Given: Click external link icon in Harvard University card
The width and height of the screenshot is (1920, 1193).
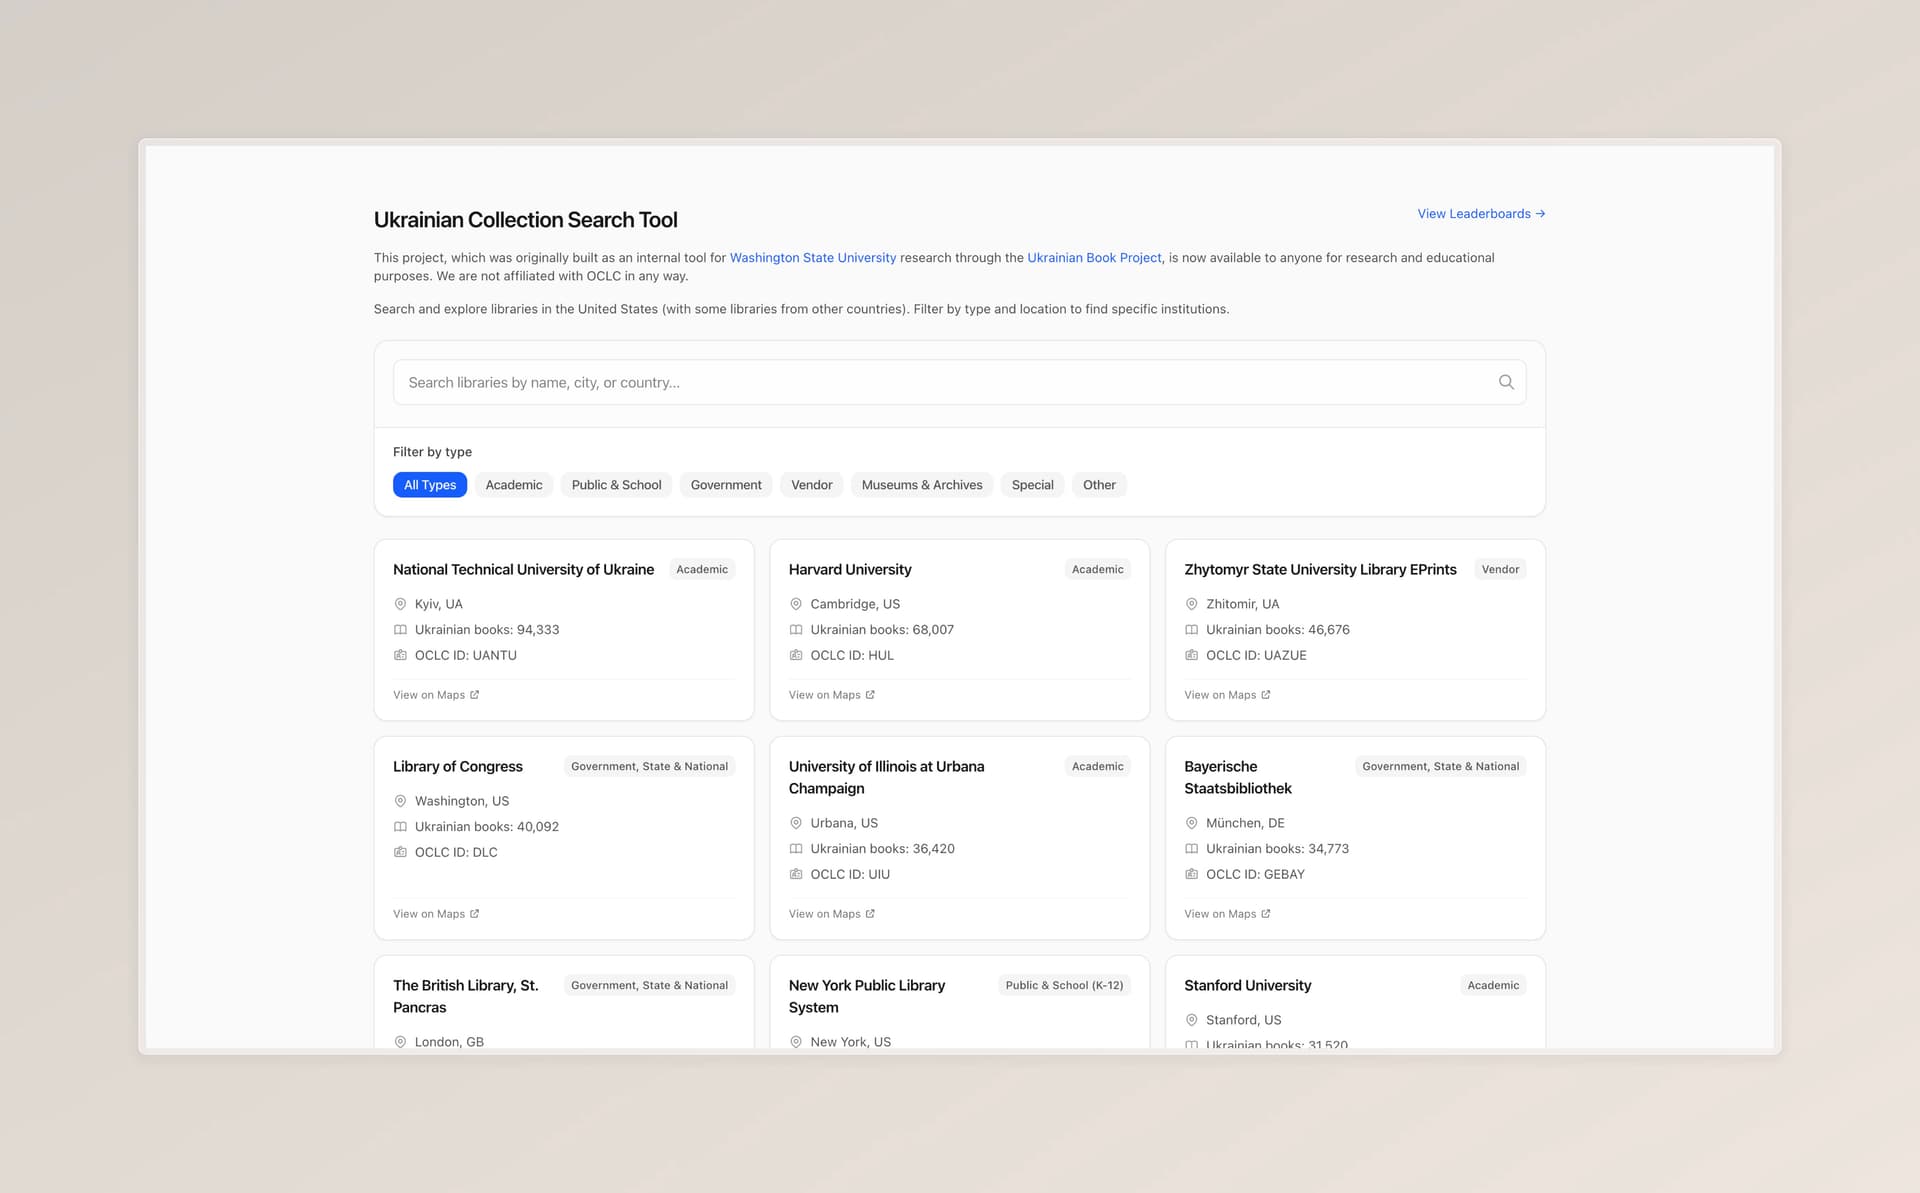Looking at the screenshot, I should [870, 695].
